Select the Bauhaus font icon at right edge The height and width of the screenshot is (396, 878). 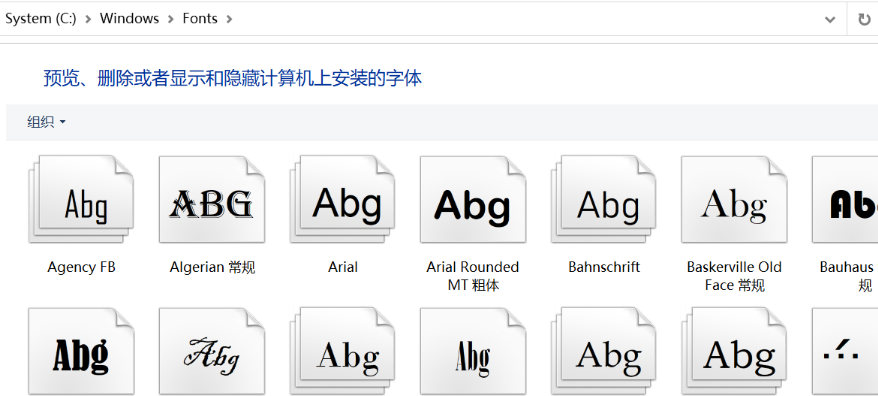pyautogui.click(x=845, y=199)
